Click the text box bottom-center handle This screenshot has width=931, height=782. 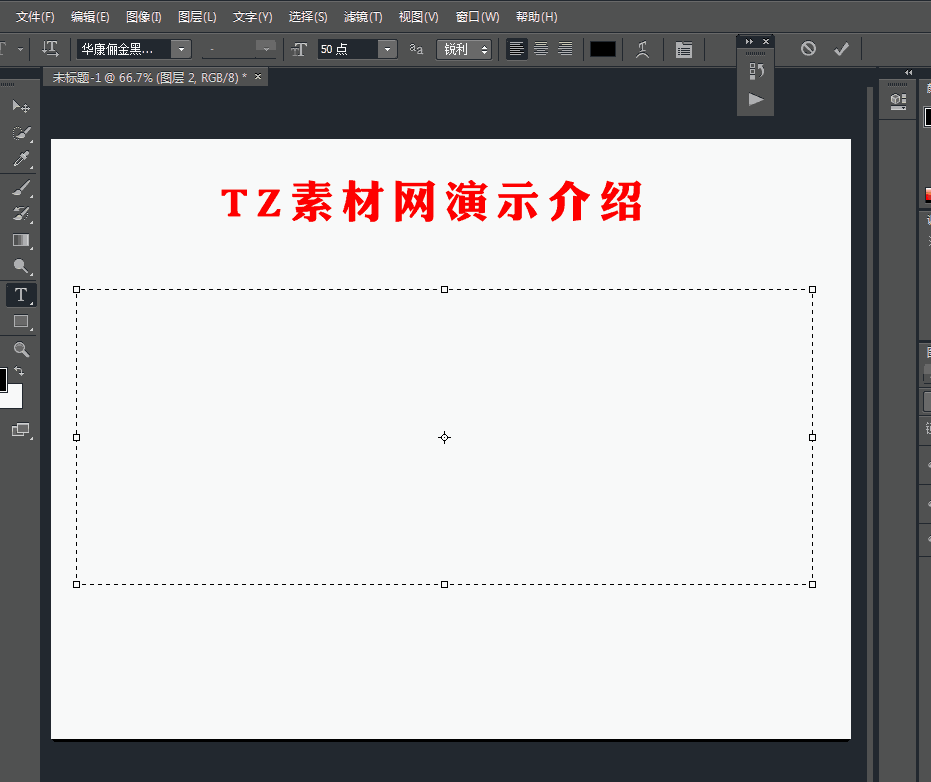click(445, 585)
